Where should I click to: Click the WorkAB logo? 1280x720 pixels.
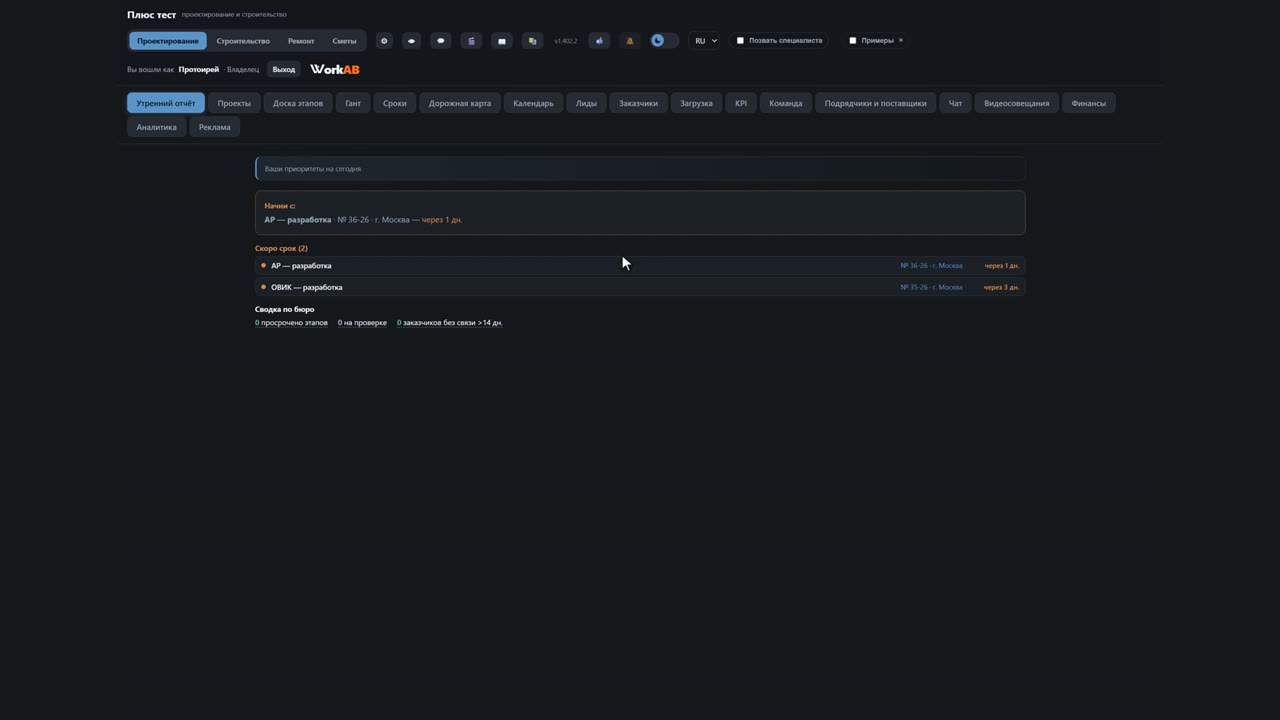click(335, 69)
